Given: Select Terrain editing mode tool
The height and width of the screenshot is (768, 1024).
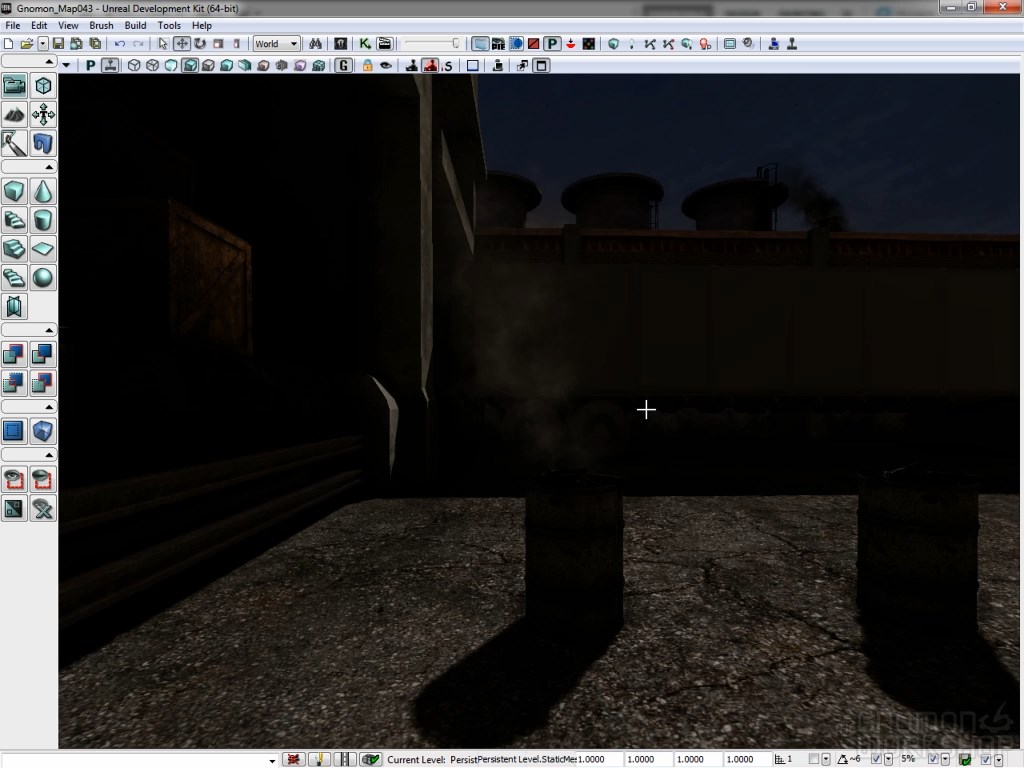Looking at the screenshot, I should [14, 114].
